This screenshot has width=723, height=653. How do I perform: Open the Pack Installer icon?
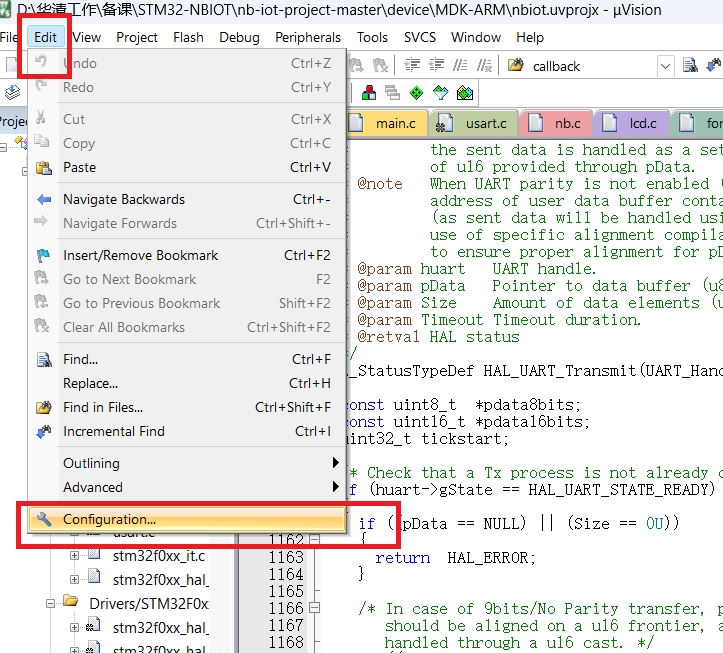click(464, 93)
